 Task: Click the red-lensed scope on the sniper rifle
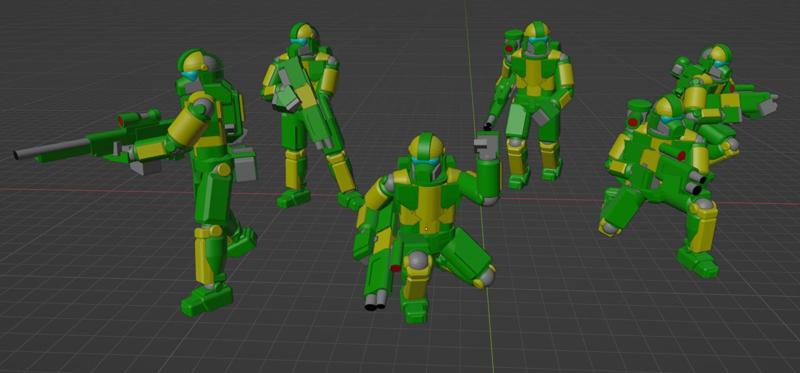pyautogui.click(x=139, y=118)
